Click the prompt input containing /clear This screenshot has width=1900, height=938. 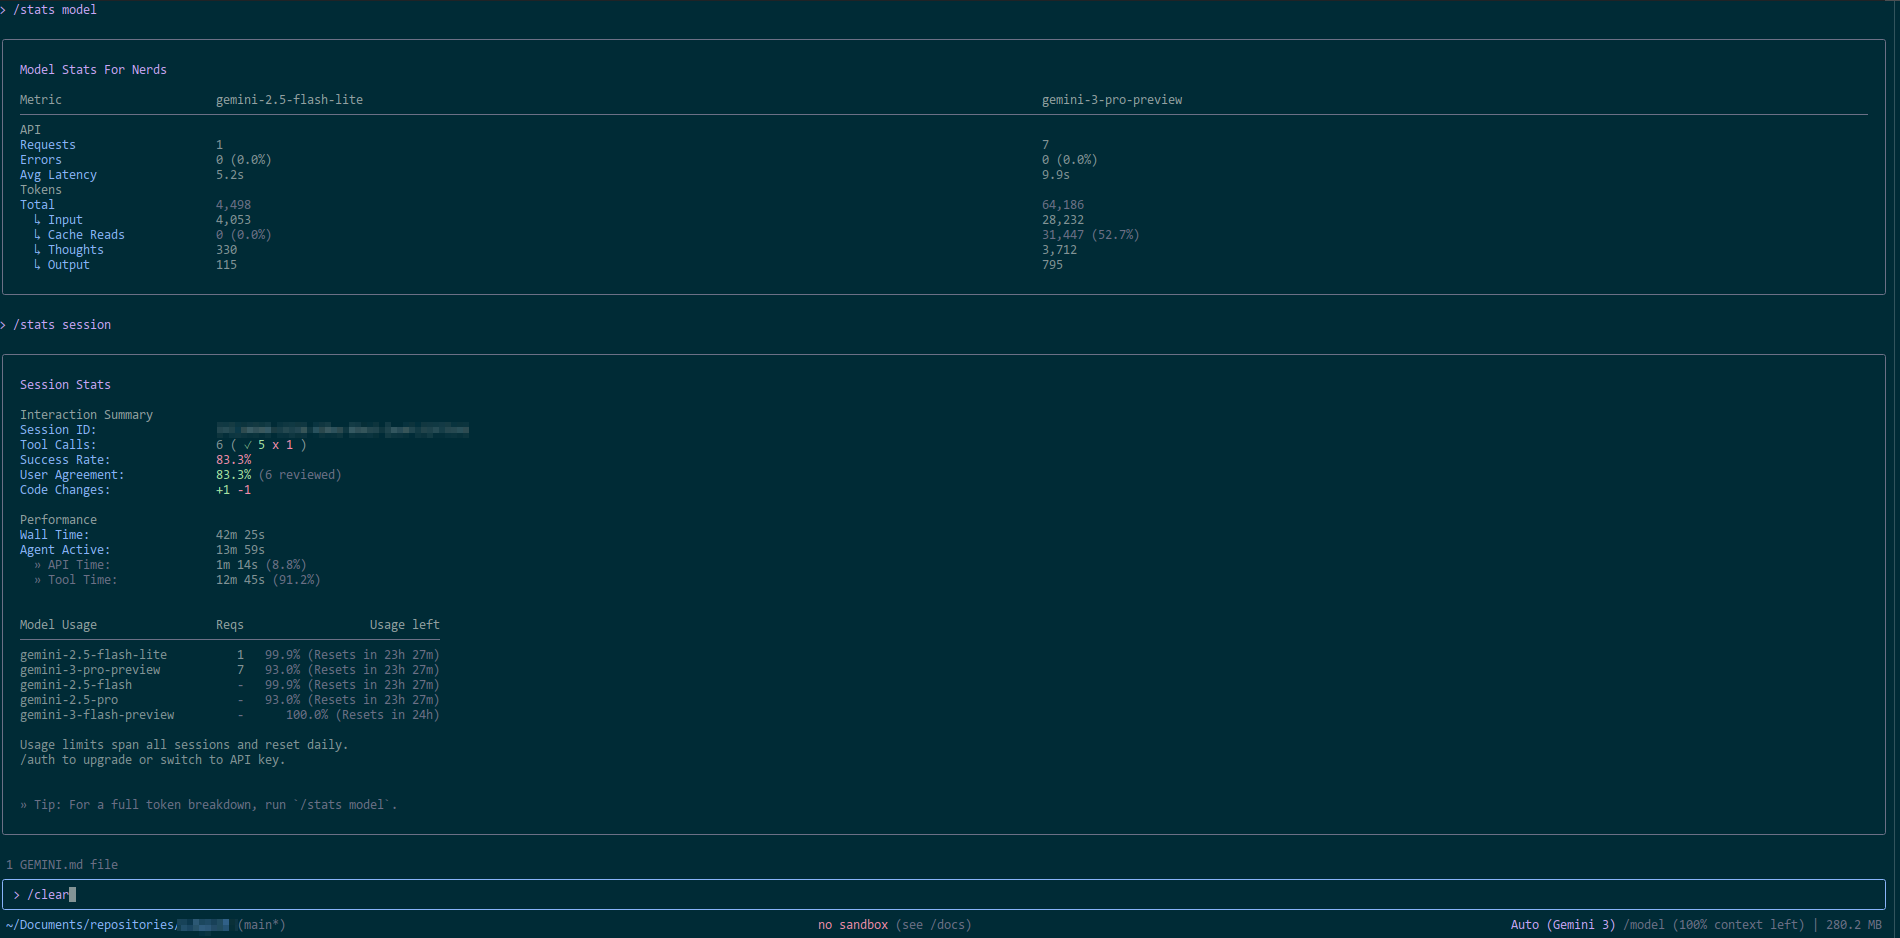944,894
